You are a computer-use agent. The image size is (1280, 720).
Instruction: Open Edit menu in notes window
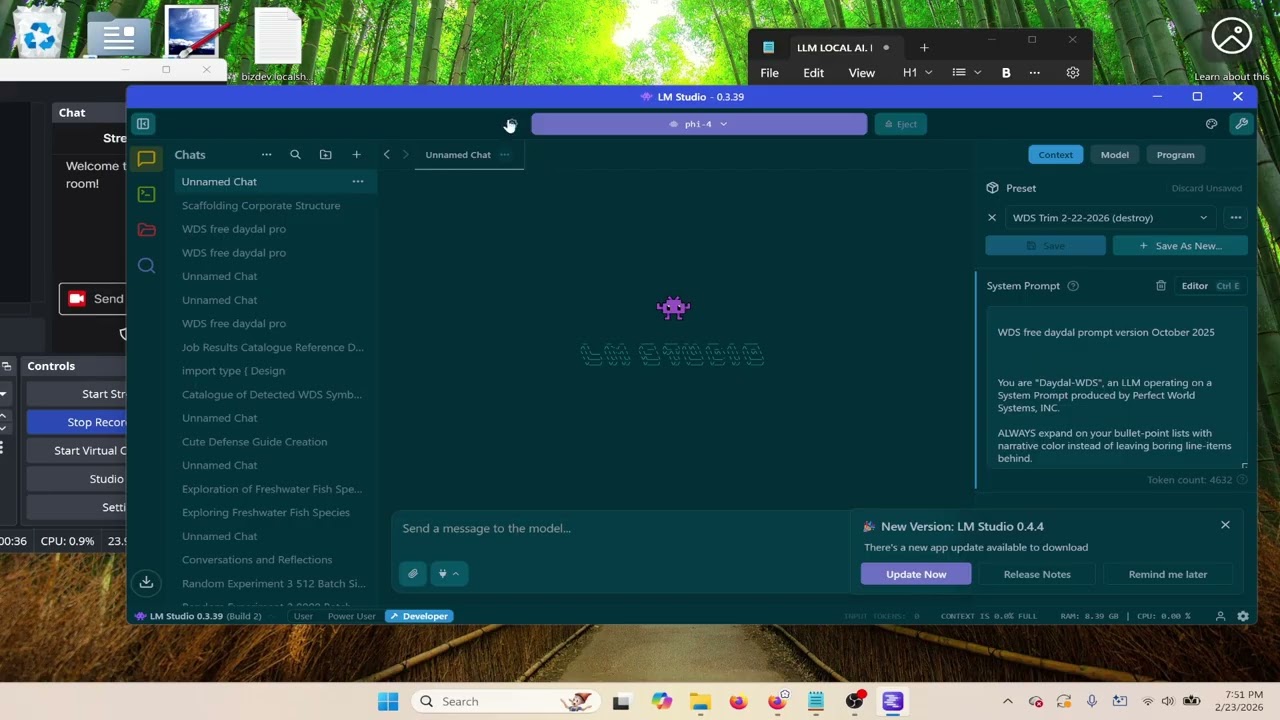pyautogui.click(x=813, y=73)
